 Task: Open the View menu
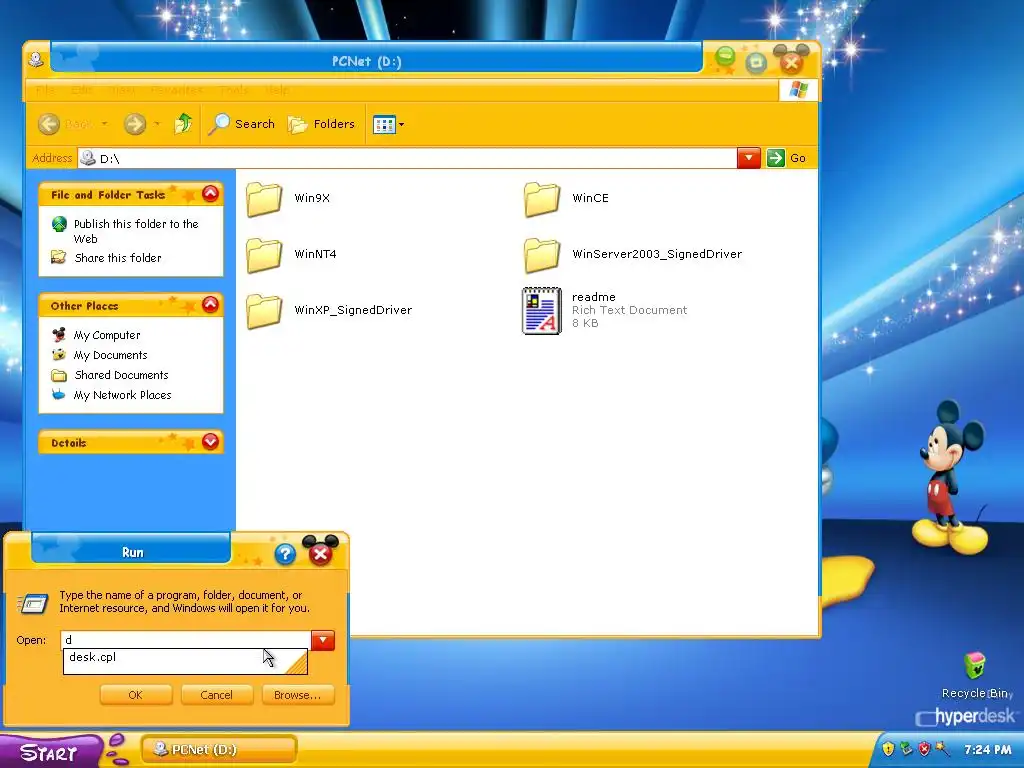tap(122, 89)
